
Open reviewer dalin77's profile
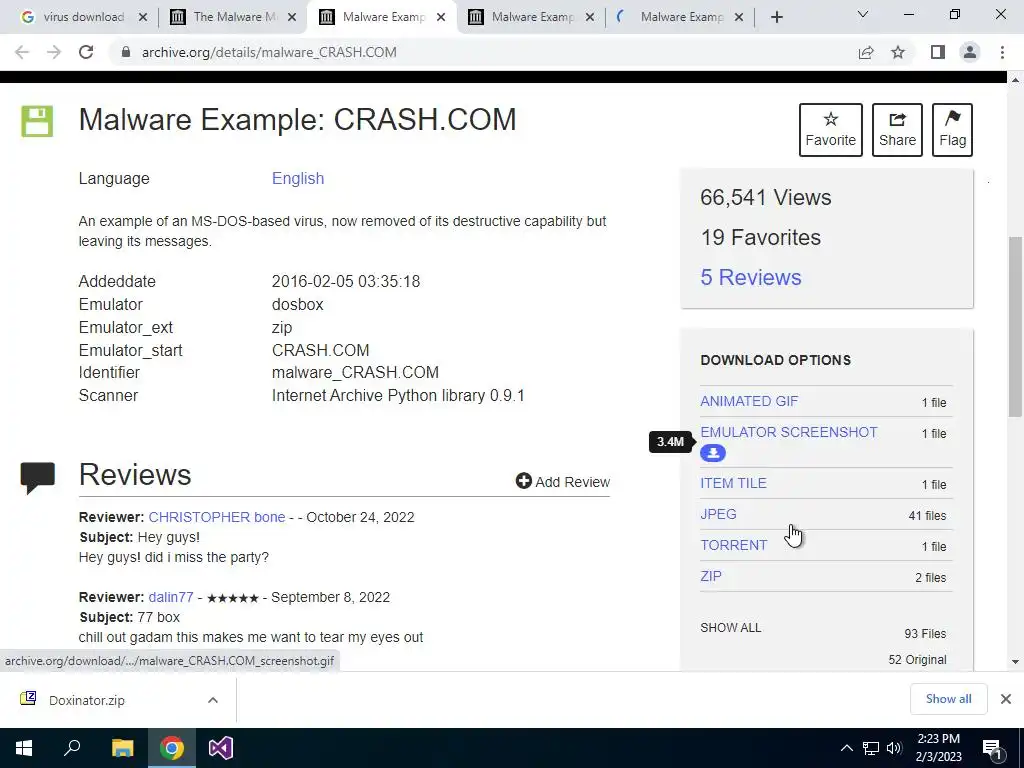(x=171, y=598)
